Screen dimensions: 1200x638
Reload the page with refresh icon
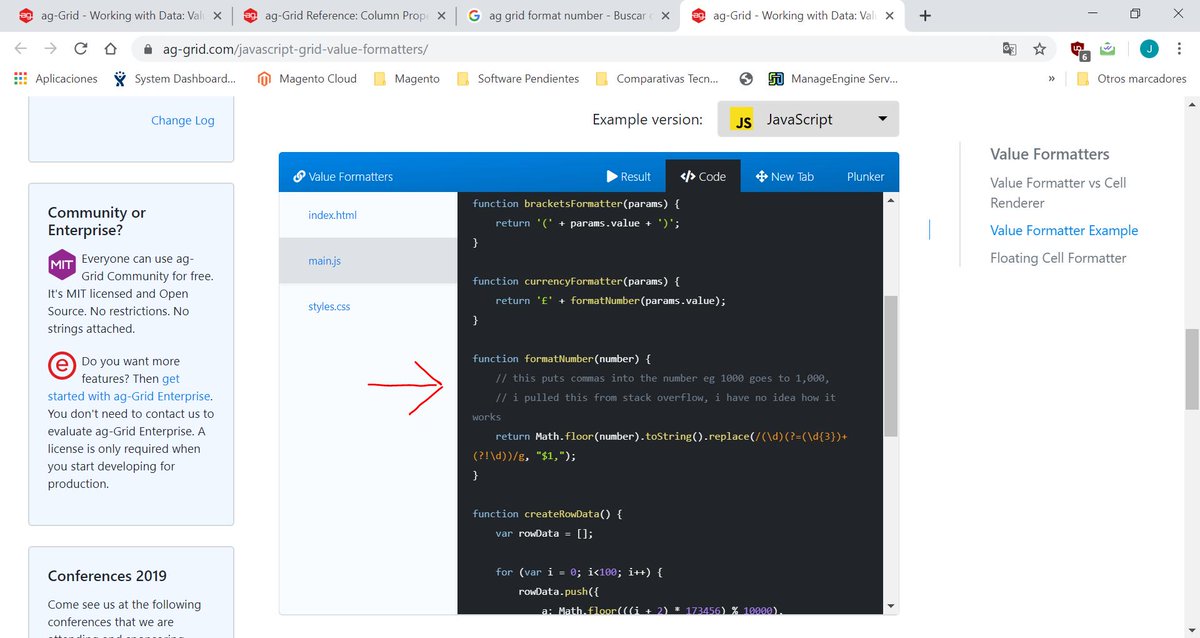pos(81,48)
